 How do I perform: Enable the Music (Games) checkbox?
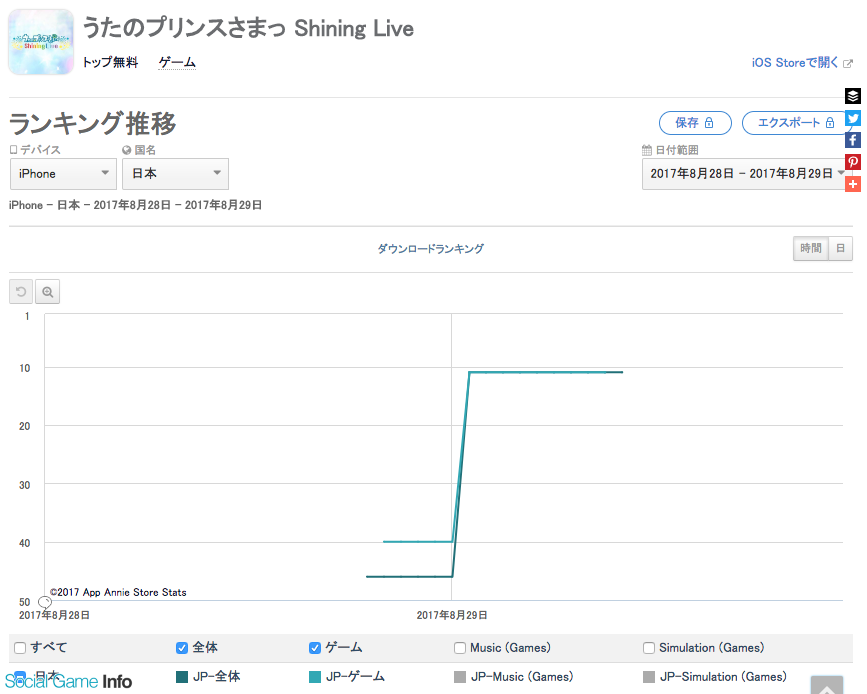pyautogui.click(x=459, y=648)
